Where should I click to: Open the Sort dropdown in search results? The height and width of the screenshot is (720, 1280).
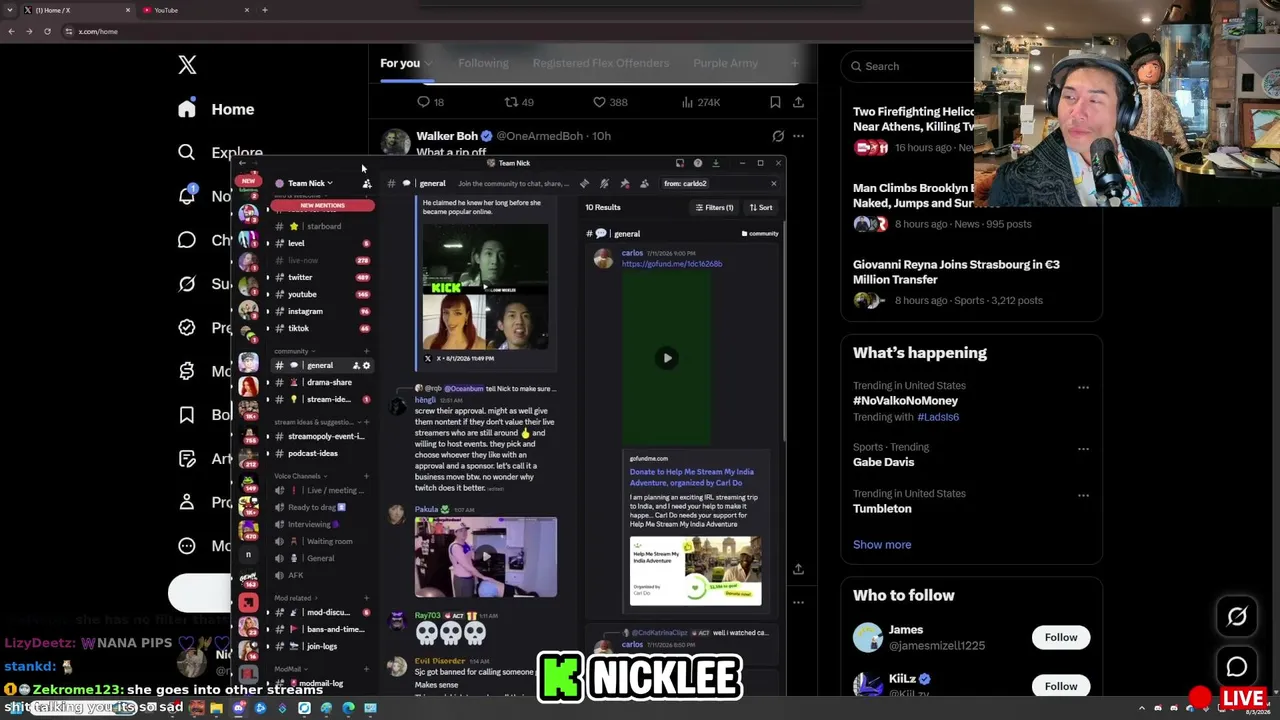[x=761, y=208]
